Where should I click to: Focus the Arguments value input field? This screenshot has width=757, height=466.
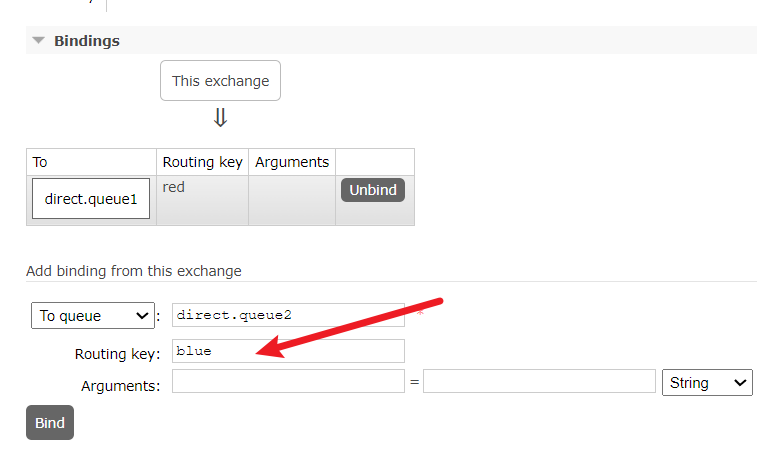[539, 382]
